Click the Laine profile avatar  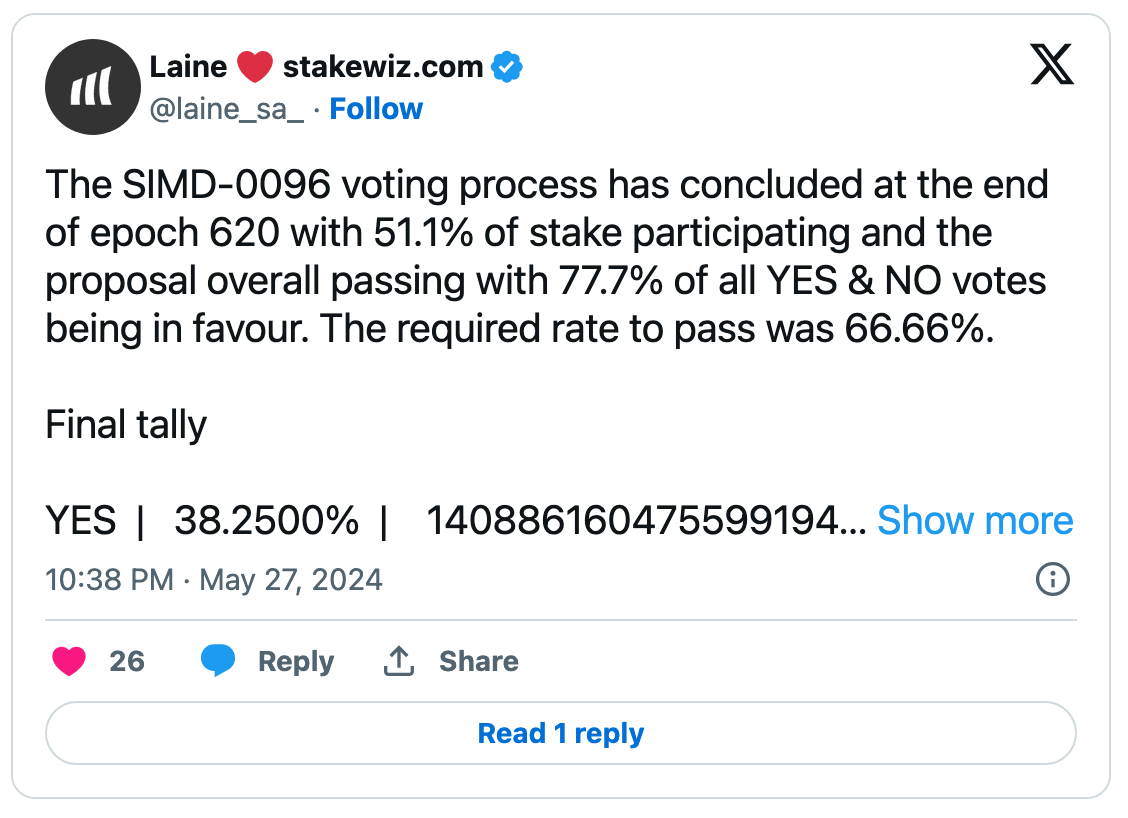91,87
